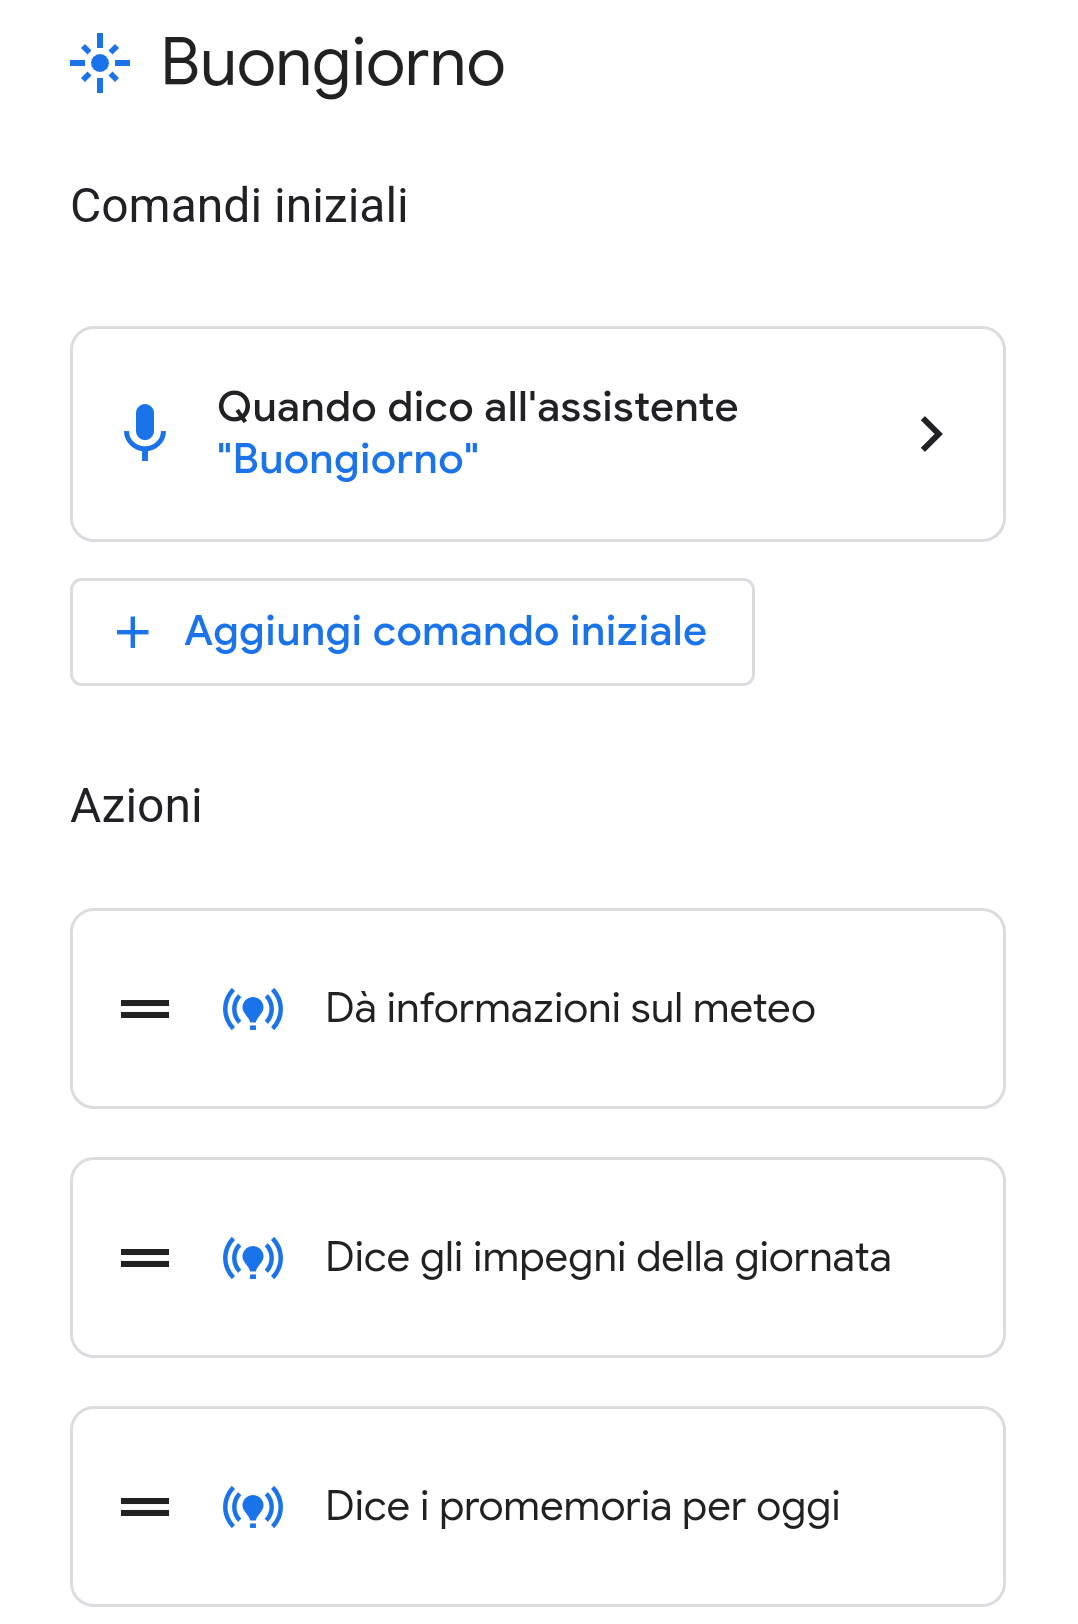
Task: Click the Comandi iniziali section heading
Action: [241, 207]
